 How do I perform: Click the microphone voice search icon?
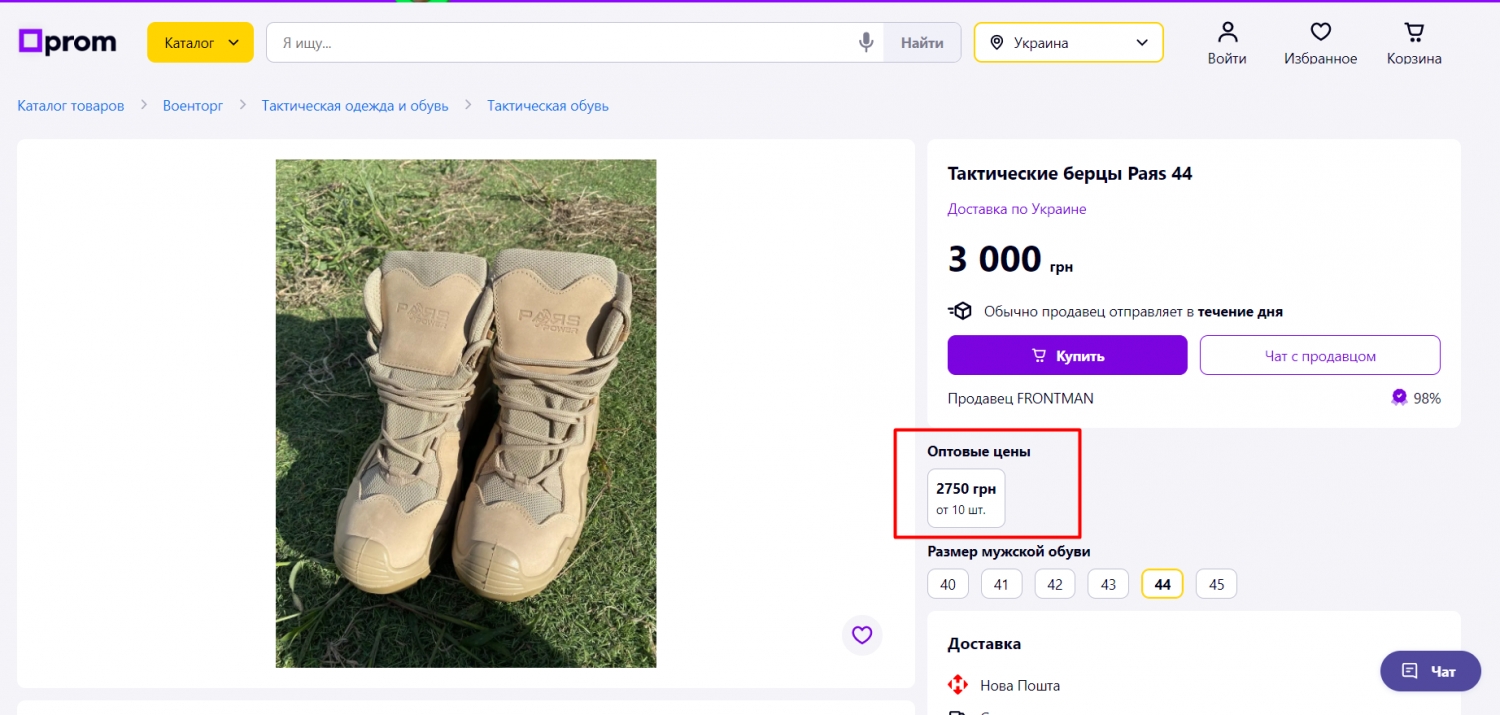866,43
